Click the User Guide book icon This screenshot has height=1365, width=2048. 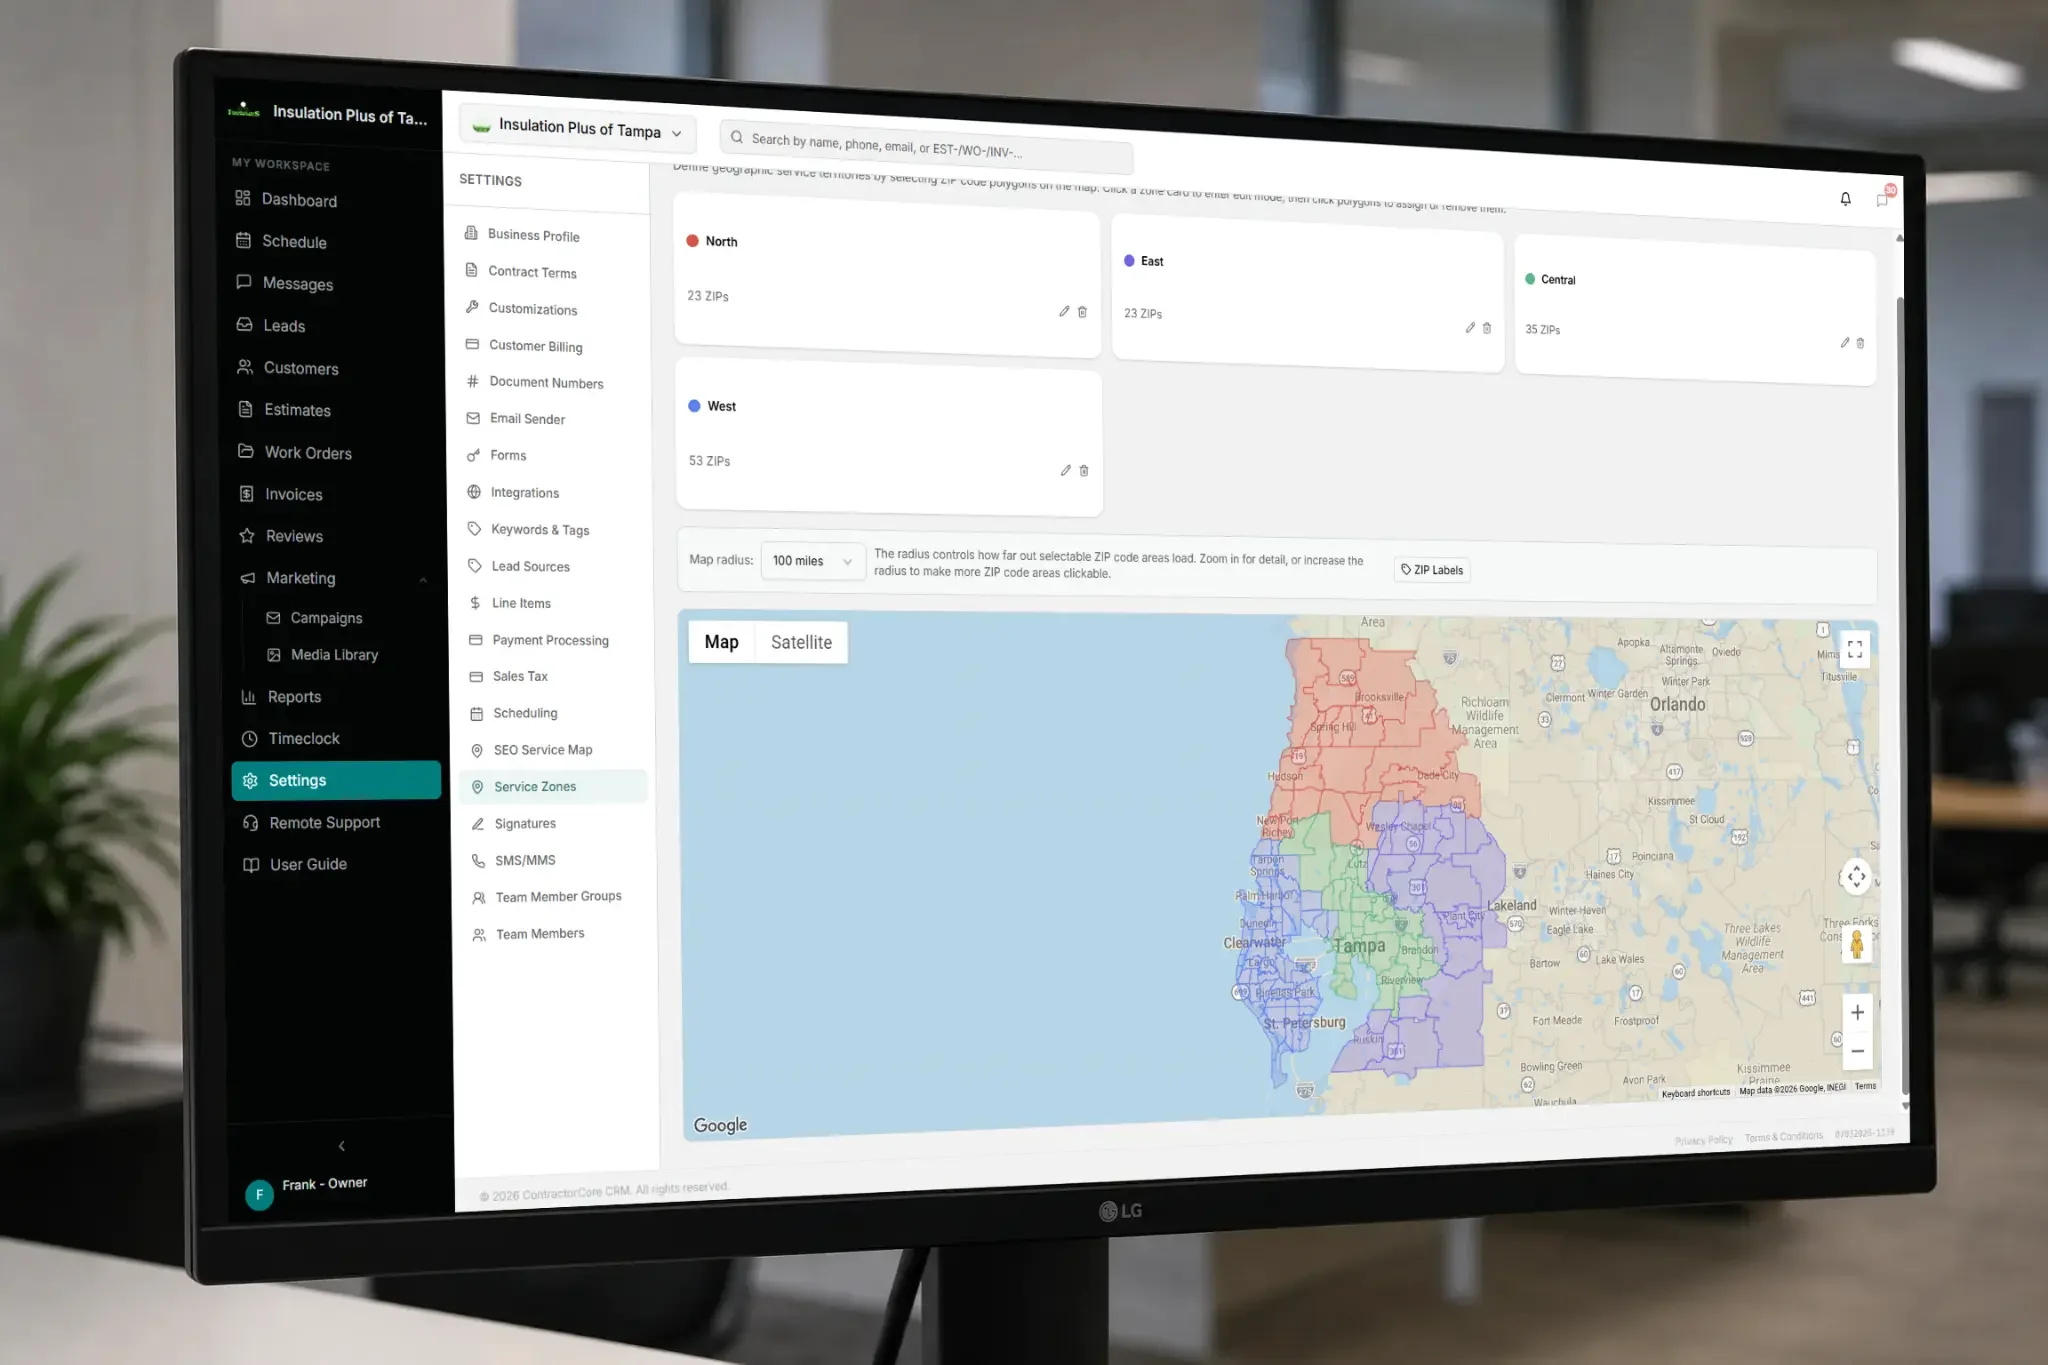(251, 864)
